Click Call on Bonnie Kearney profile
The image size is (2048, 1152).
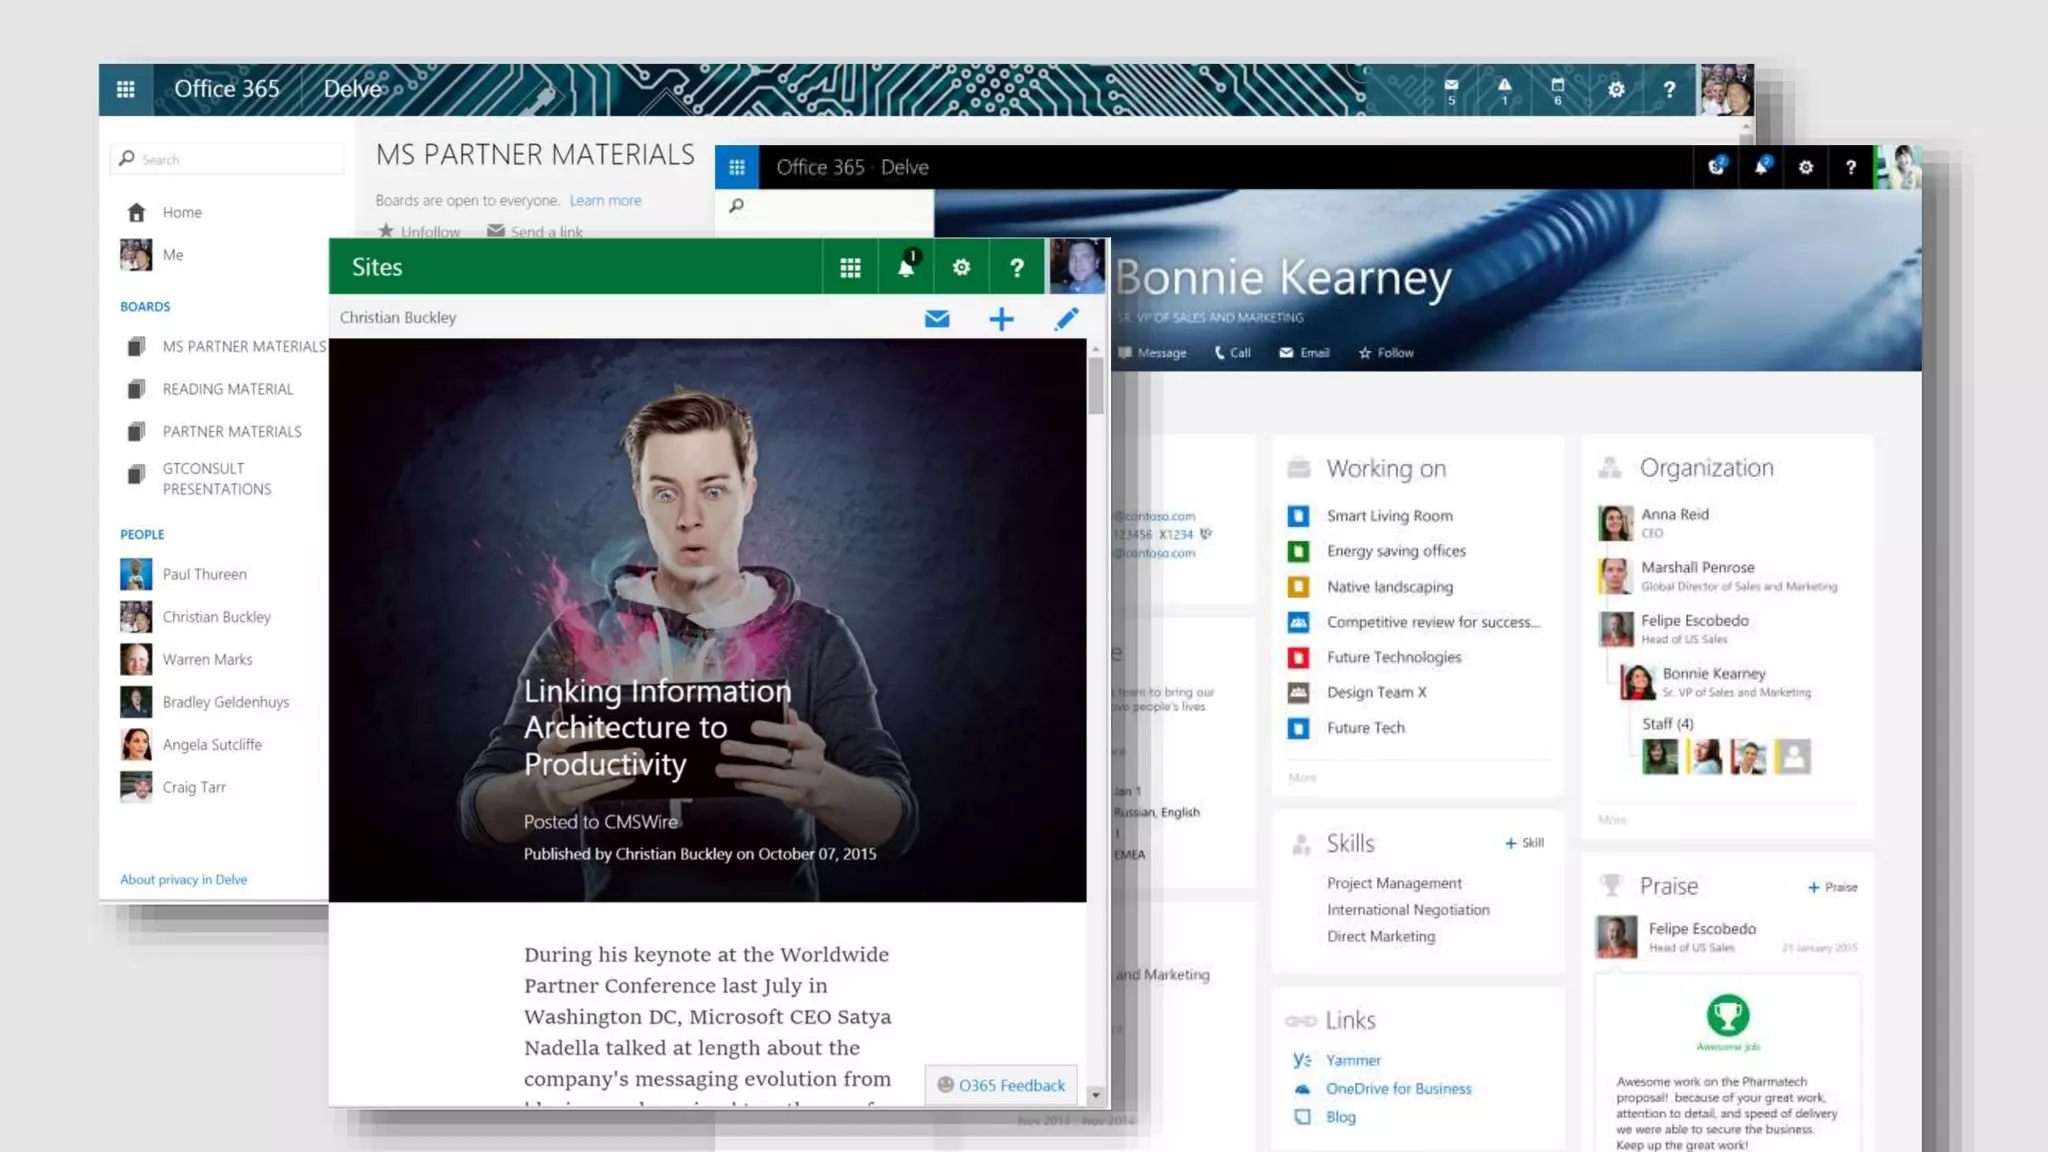[x=1232, y=352]
